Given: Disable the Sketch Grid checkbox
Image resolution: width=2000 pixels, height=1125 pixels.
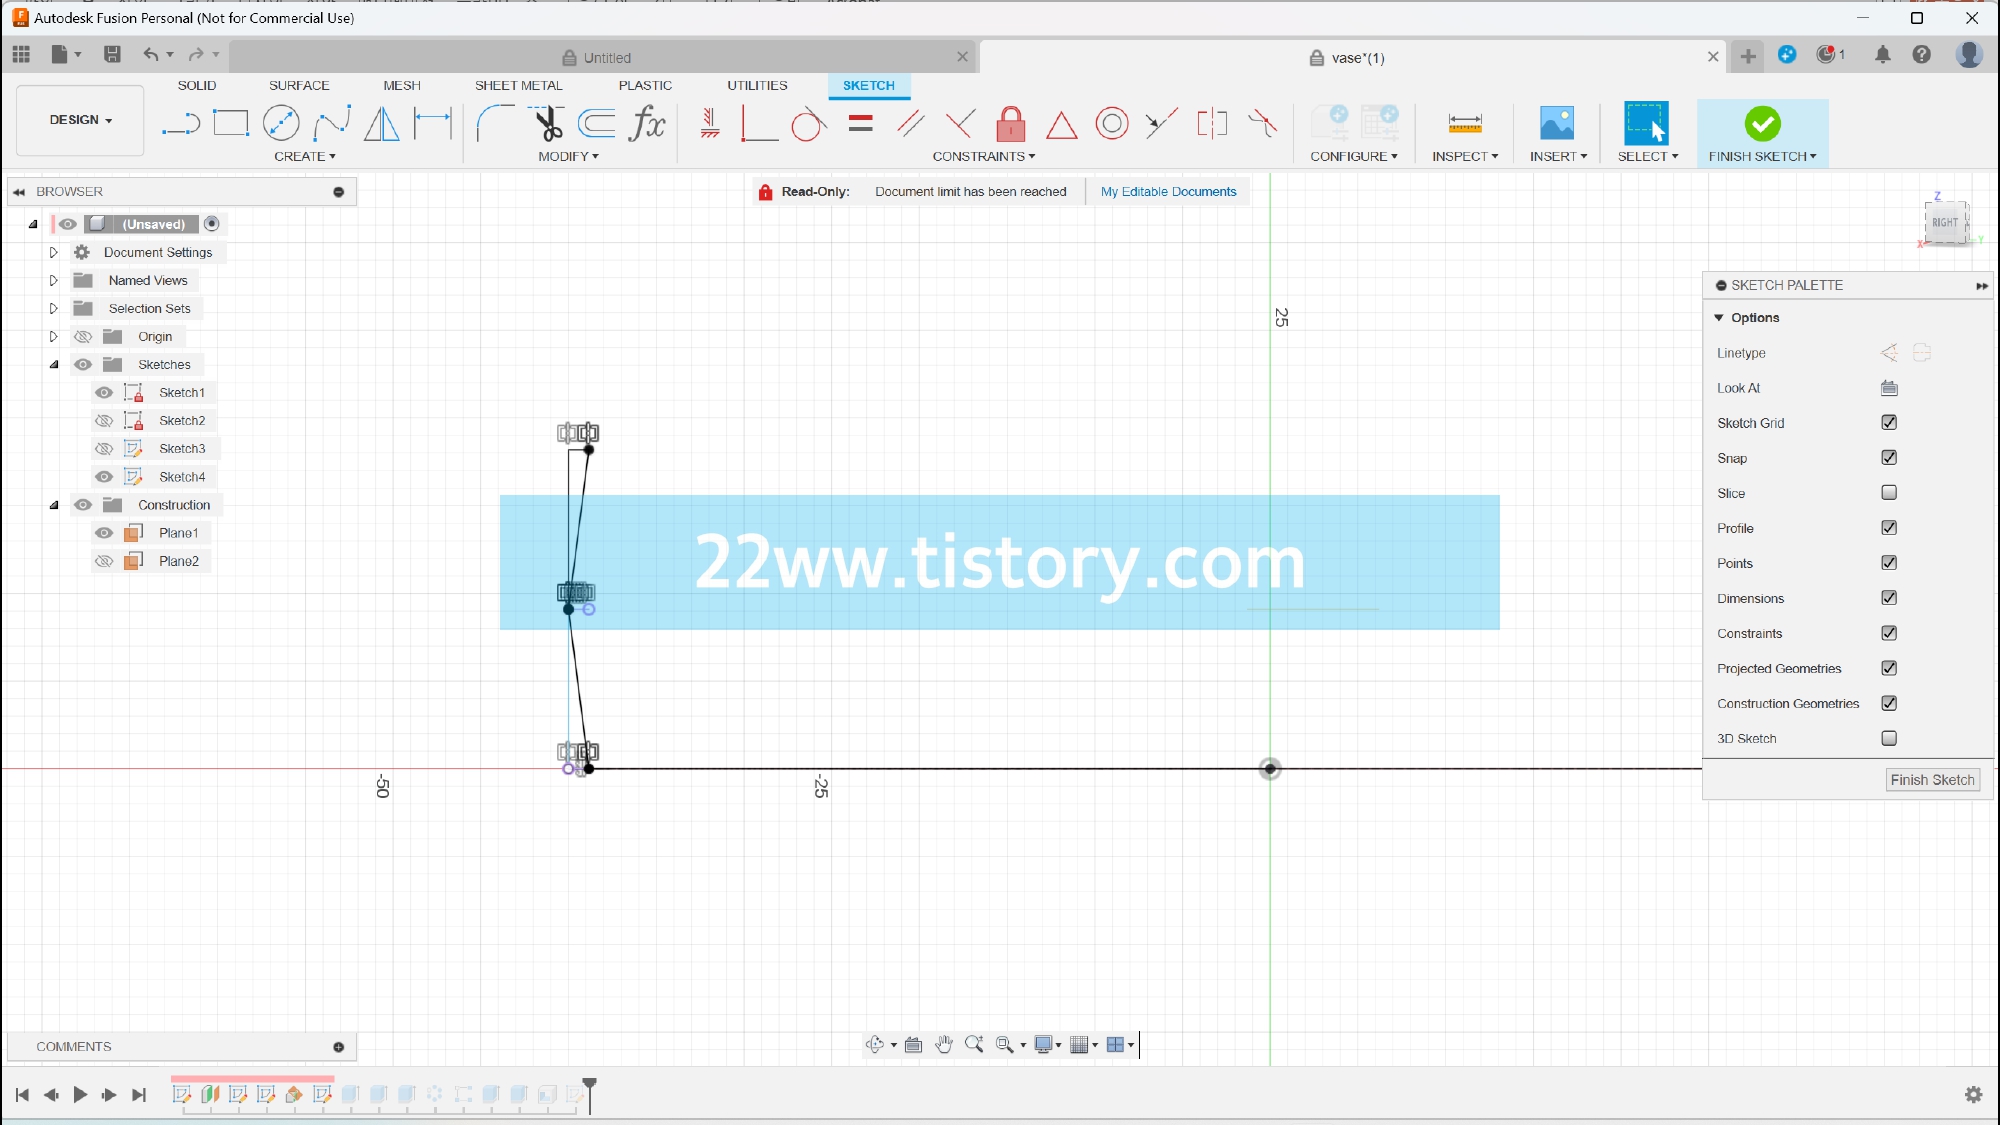Looking at the screenshot, I should [1889, 423].
